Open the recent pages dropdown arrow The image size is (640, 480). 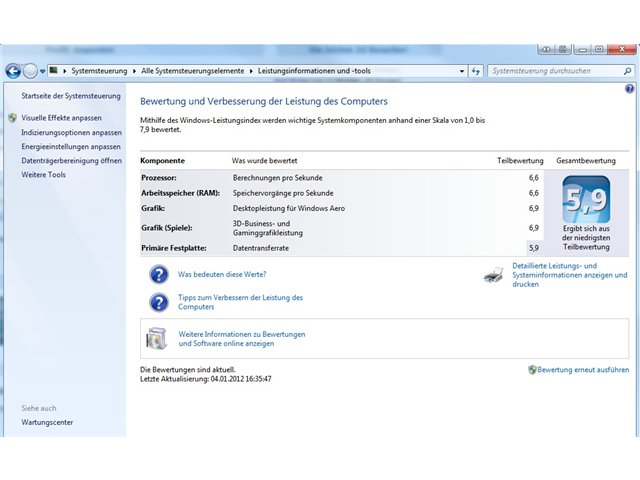[42, 71]
